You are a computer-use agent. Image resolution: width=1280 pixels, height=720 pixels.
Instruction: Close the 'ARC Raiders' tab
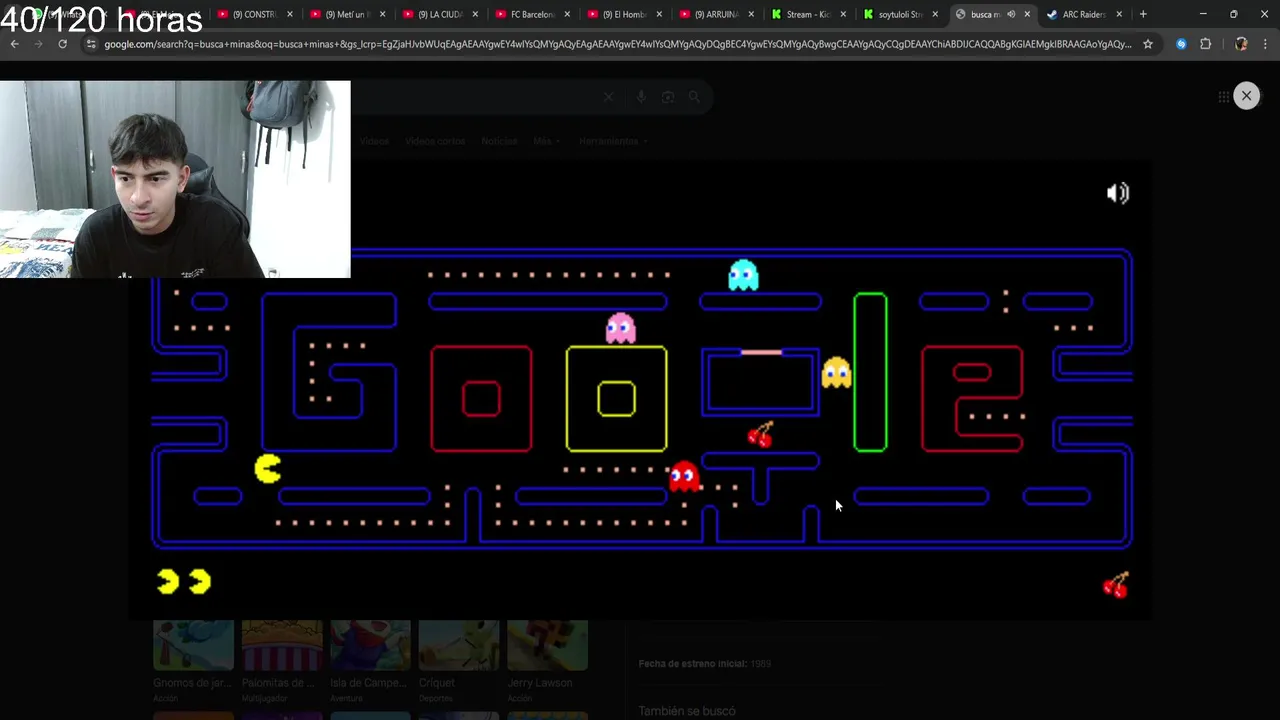tap(1119, 14)
